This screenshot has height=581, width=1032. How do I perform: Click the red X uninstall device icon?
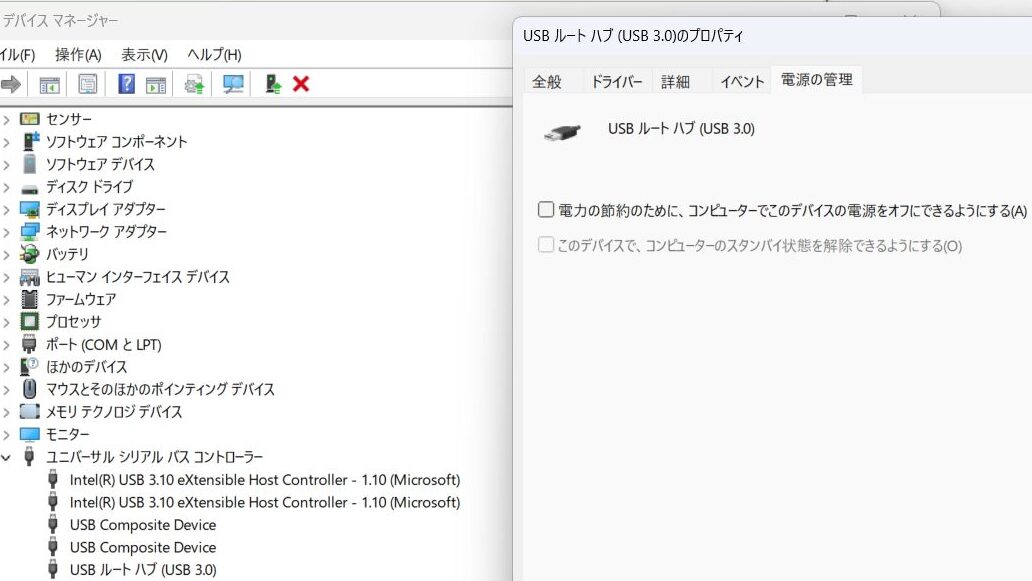click(300, 84)
